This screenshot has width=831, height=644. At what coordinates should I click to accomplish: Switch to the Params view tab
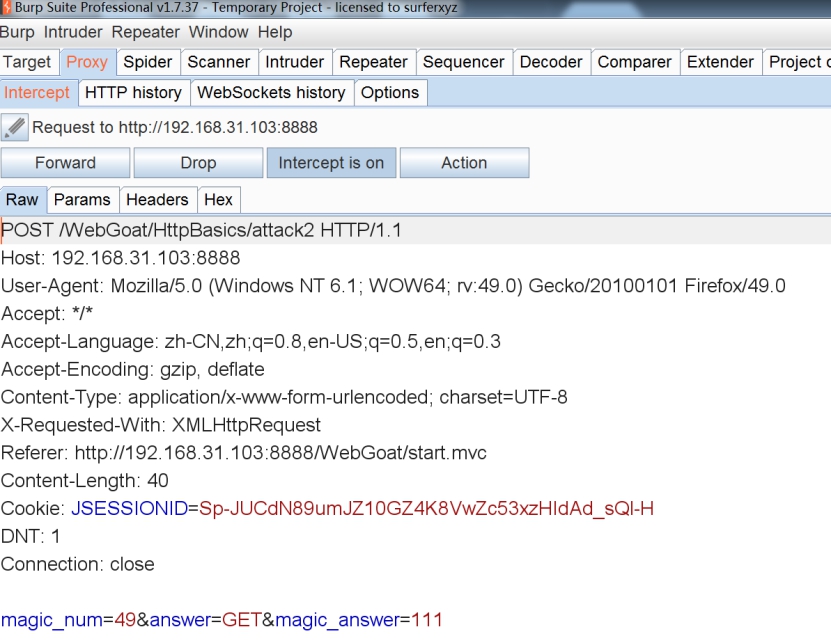tap(82, 200)
